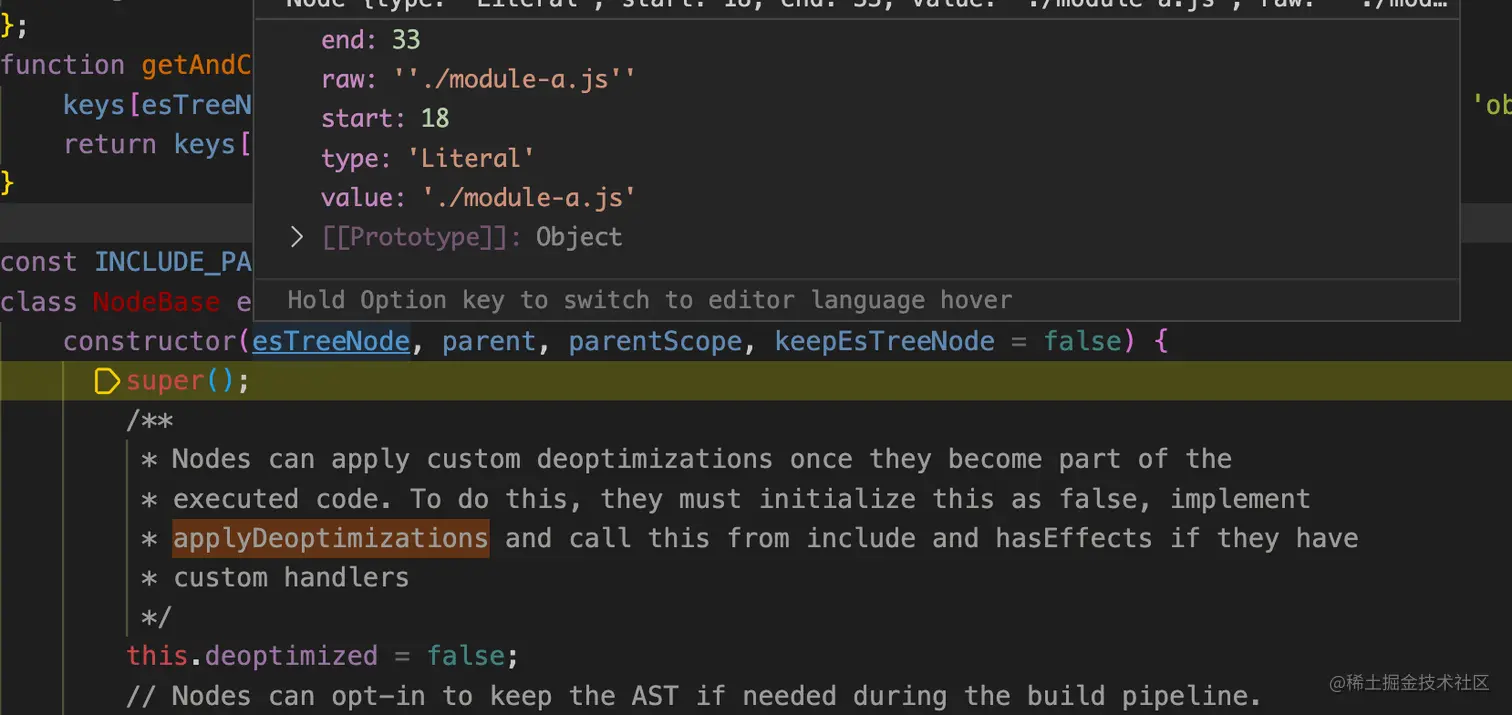Click this.deoptimized assignment line

pos(323,656)
